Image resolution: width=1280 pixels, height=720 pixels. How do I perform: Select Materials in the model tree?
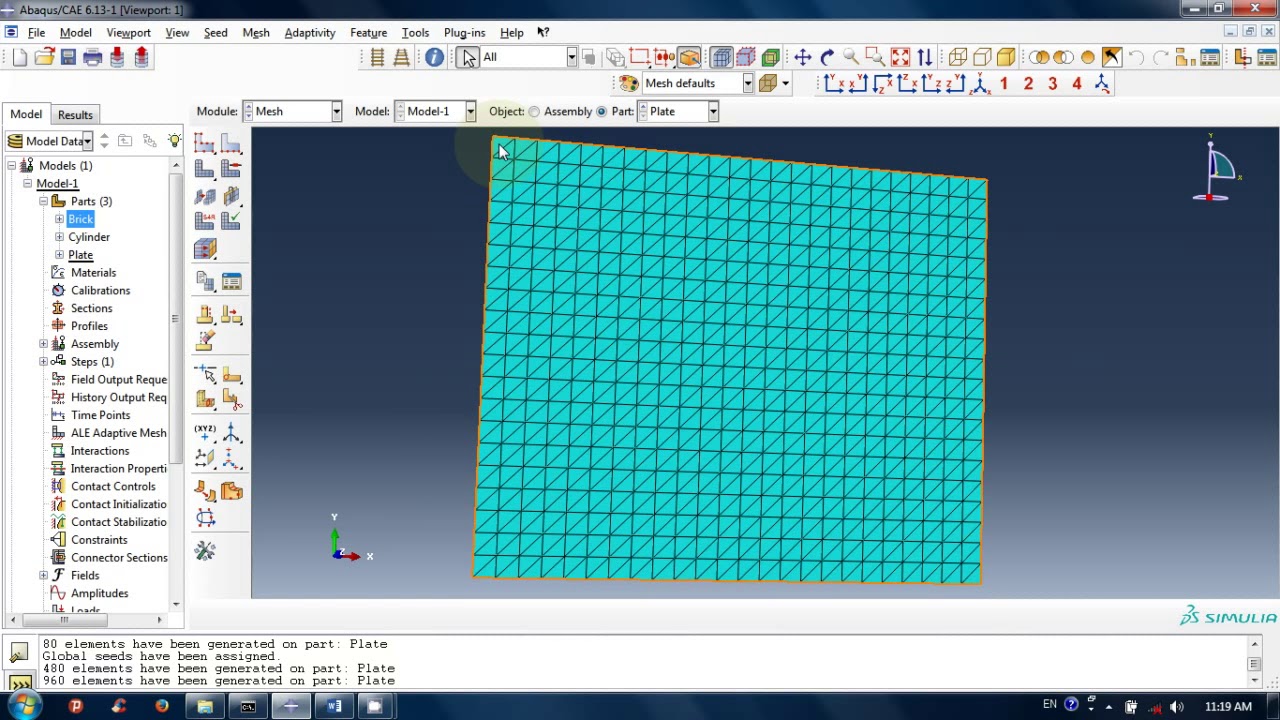(x=93, y=273)
